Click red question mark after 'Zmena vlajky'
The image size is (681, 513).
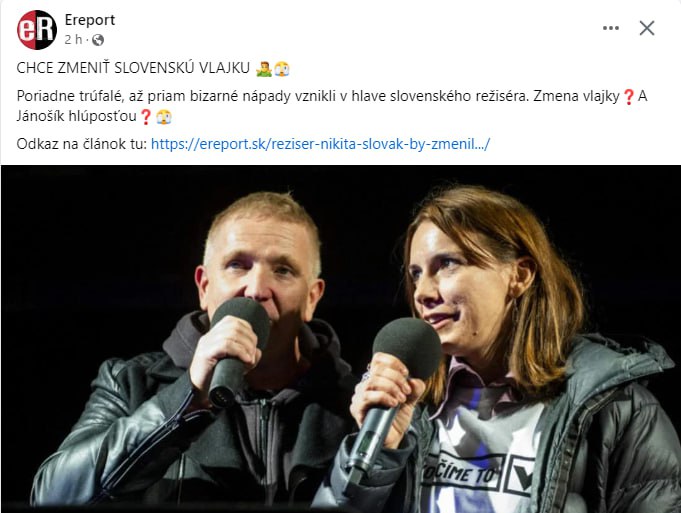coord(628,96)
